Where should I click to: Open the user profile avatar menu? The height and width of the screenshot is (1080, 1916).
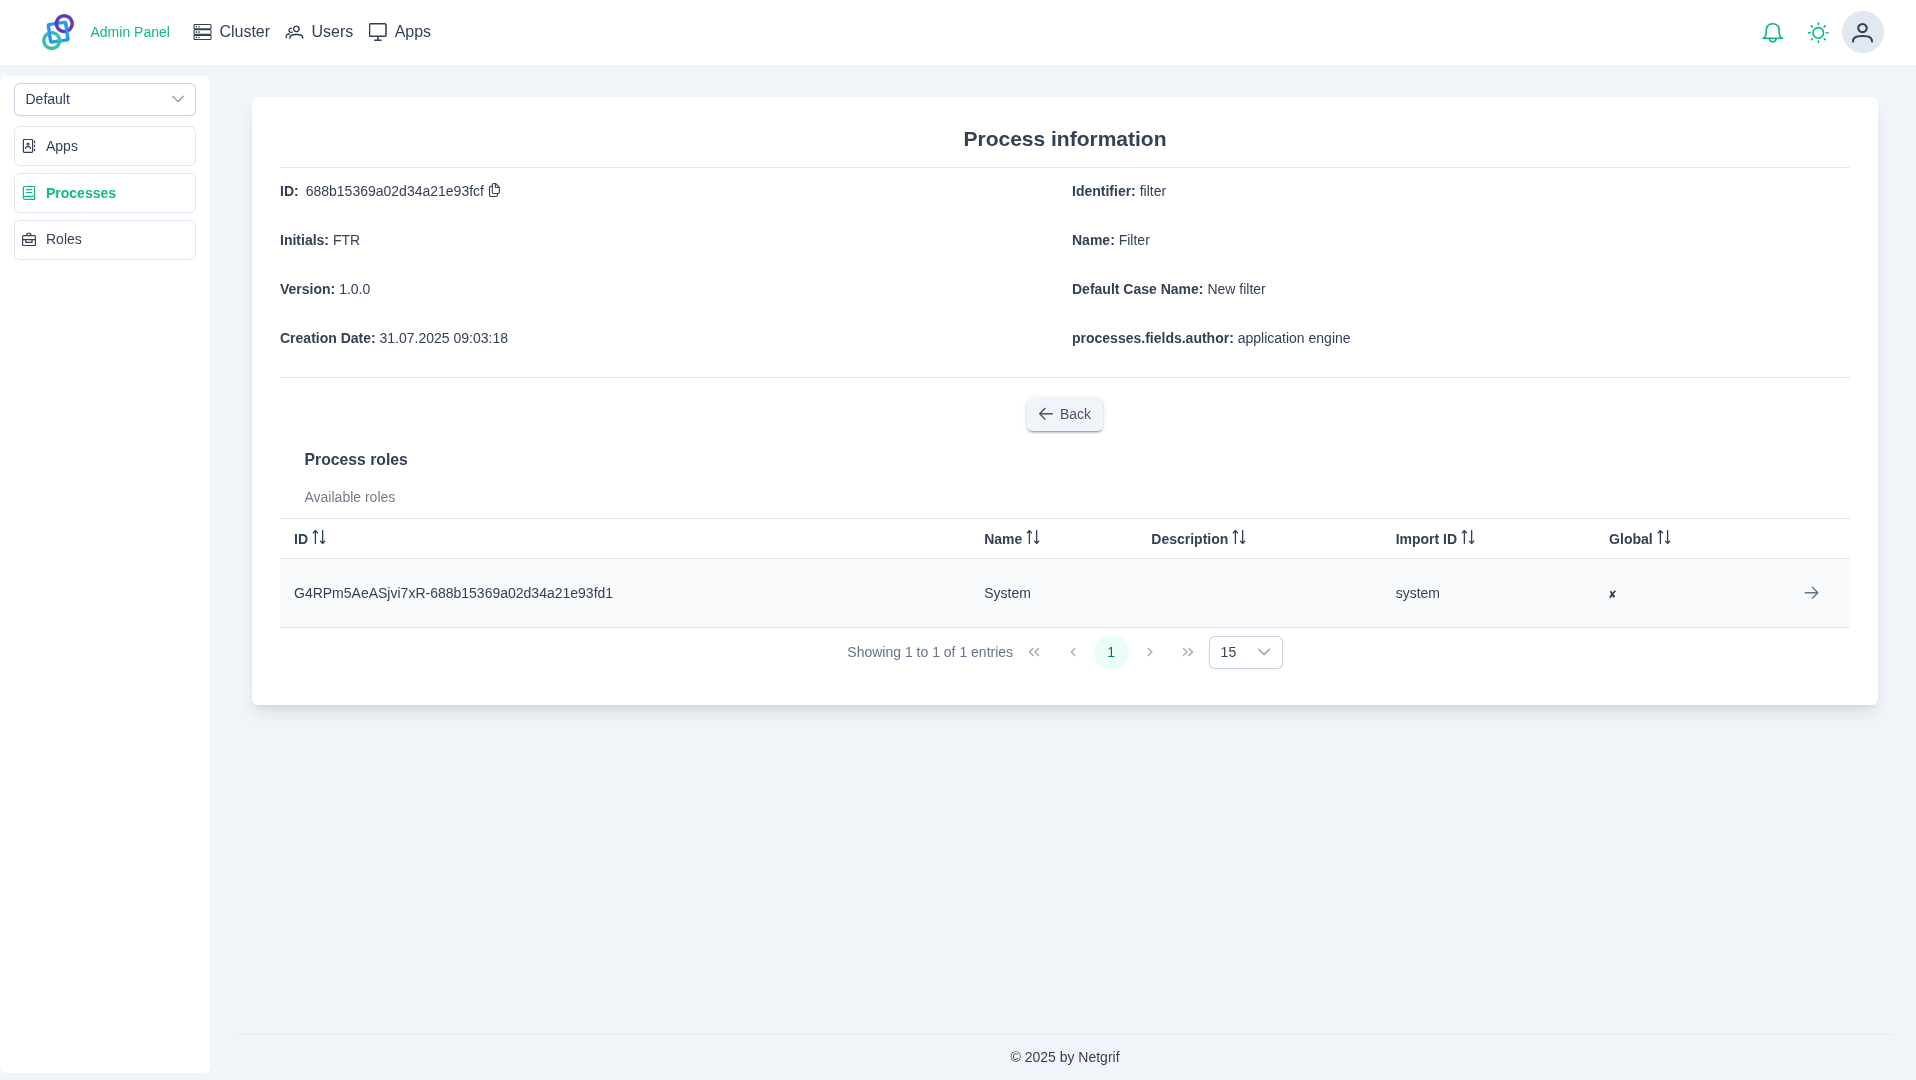[1862, 33]
